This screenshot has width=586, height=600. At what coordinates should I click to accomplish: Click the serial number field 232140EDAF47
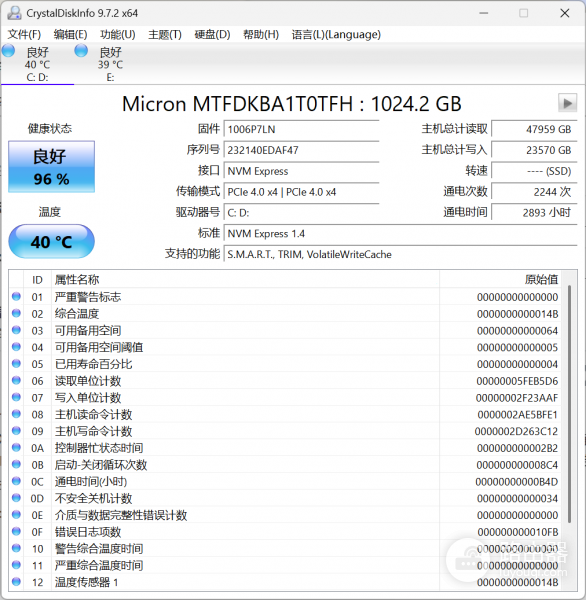pyautogui.click(x=301, y=150)
